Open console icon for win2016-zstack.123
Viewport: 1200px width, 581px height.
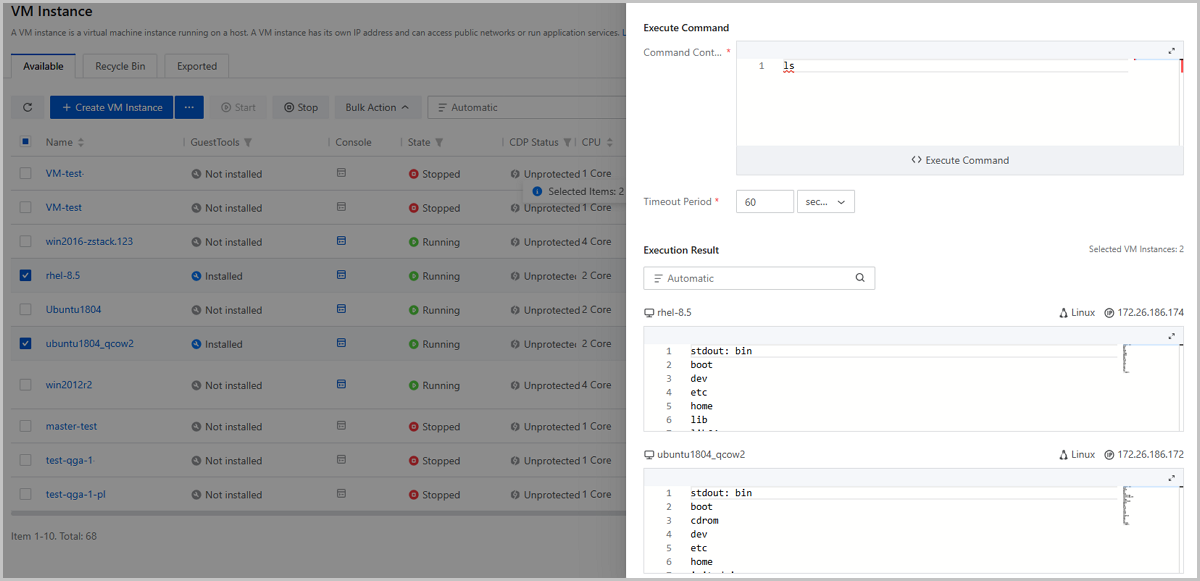click(341, 241)
